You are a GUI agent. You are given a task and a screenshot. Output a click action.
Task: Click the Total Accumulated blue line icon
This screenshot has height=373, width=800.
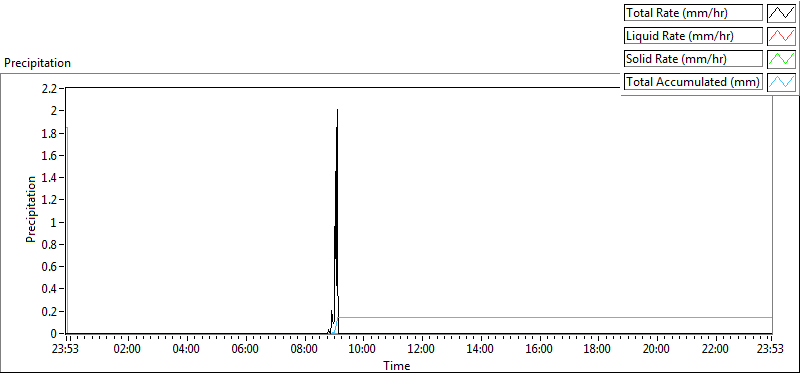point(781,82)
